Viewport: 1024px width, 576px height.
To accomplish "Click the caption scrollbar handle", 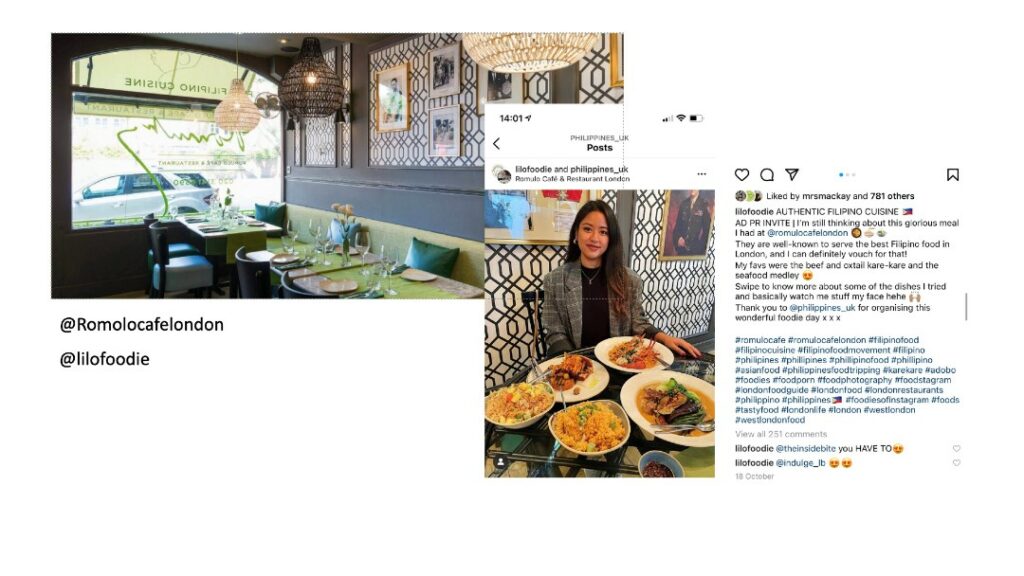I will point(966,306).
